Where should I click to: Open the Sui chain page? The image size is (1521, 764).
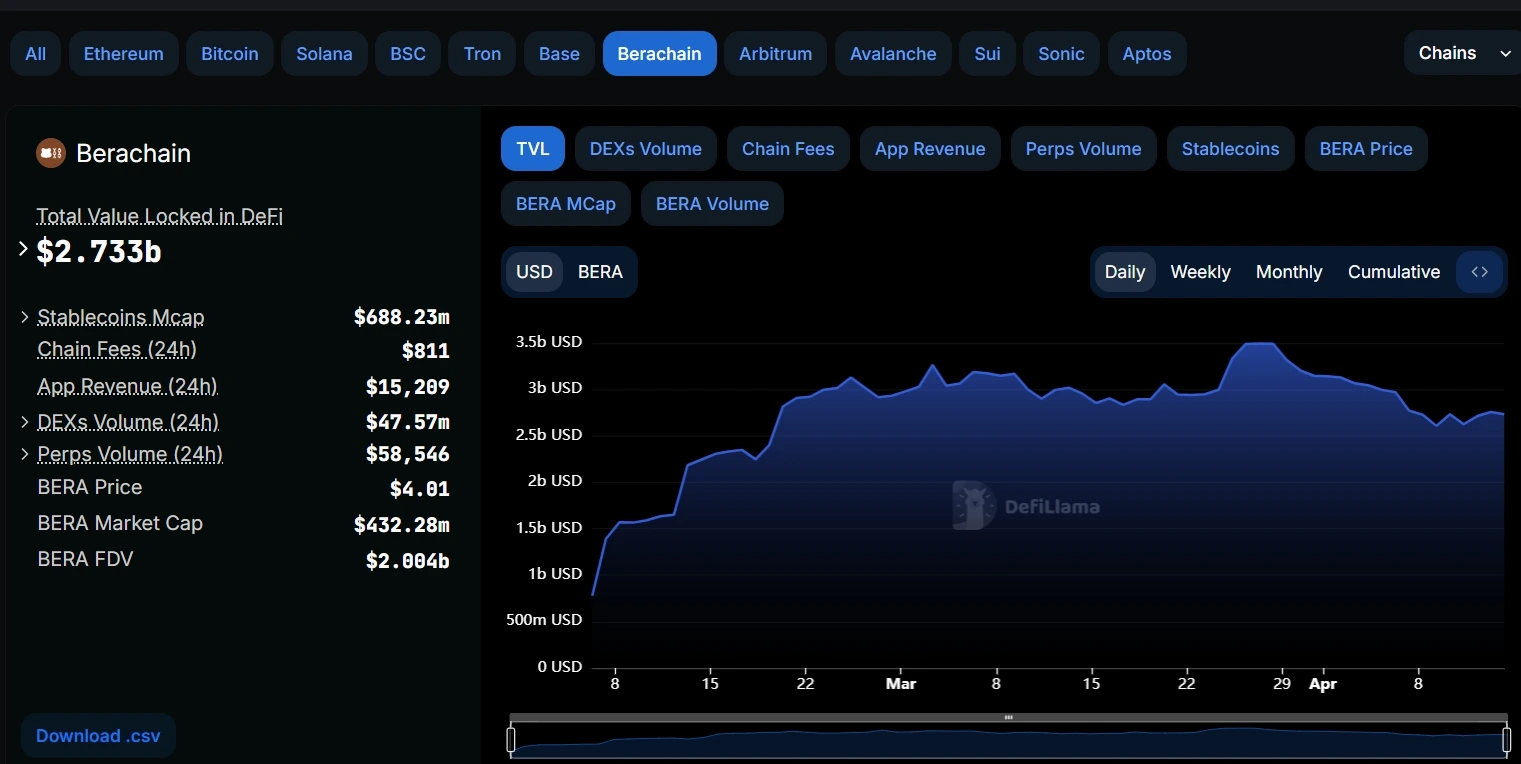pyautogui.click(x=987, y=54)
